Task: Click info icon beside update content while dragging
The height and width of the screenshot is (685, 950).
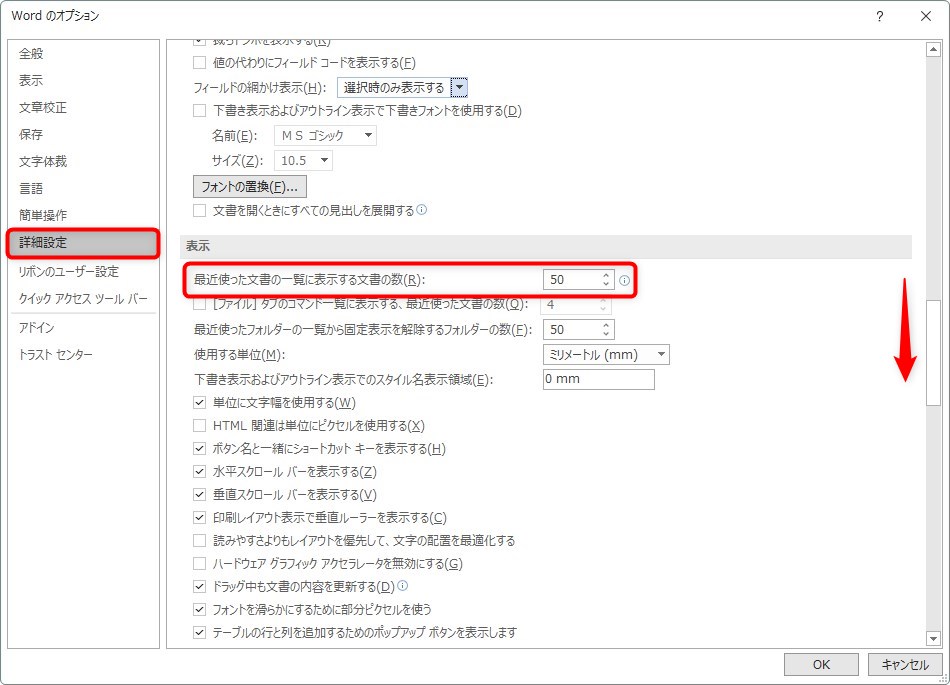Action: pos(403,586)
